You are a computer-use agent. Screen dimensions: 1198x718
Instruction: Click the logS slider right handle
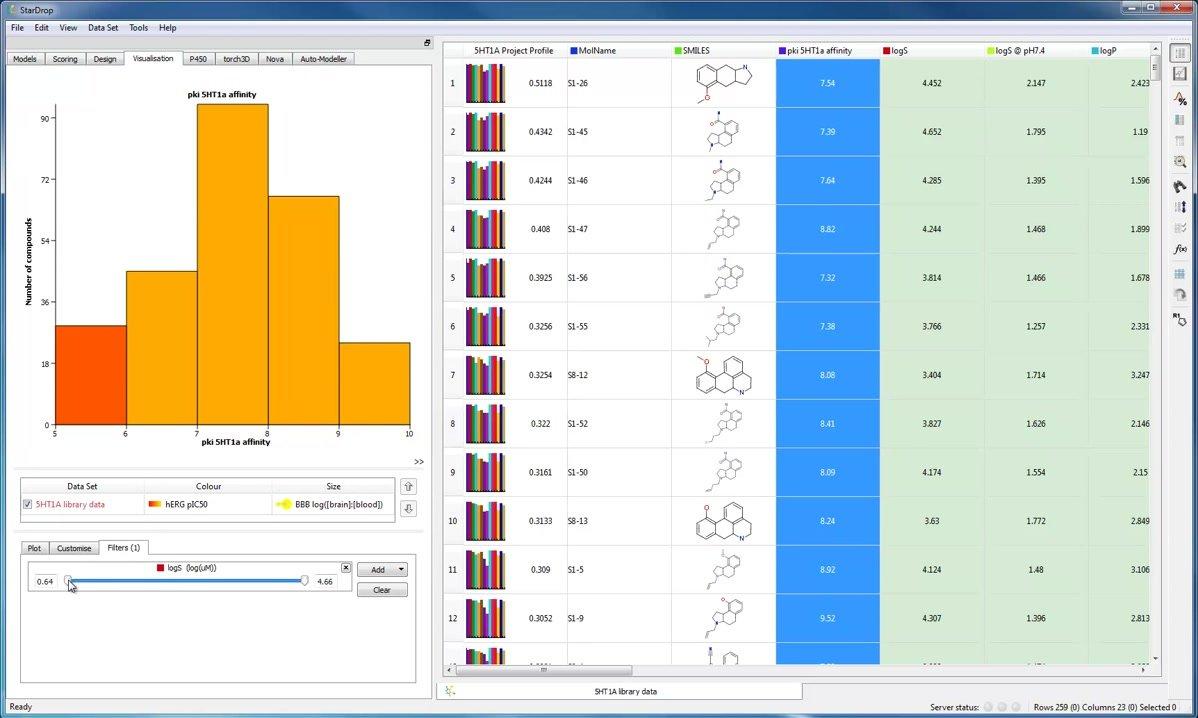[x=304, y=581]
